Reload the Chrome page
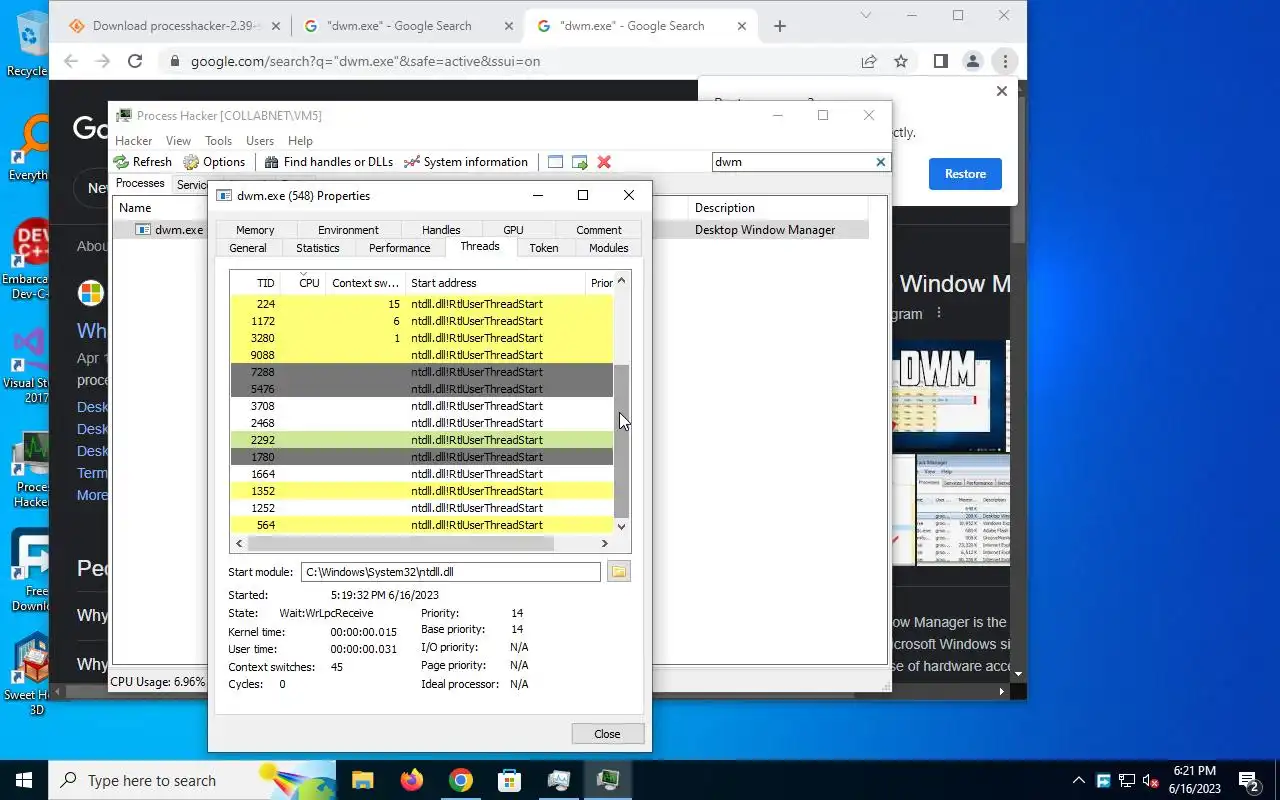Viewport: 1280px width, 800px height. pos(135,61)
